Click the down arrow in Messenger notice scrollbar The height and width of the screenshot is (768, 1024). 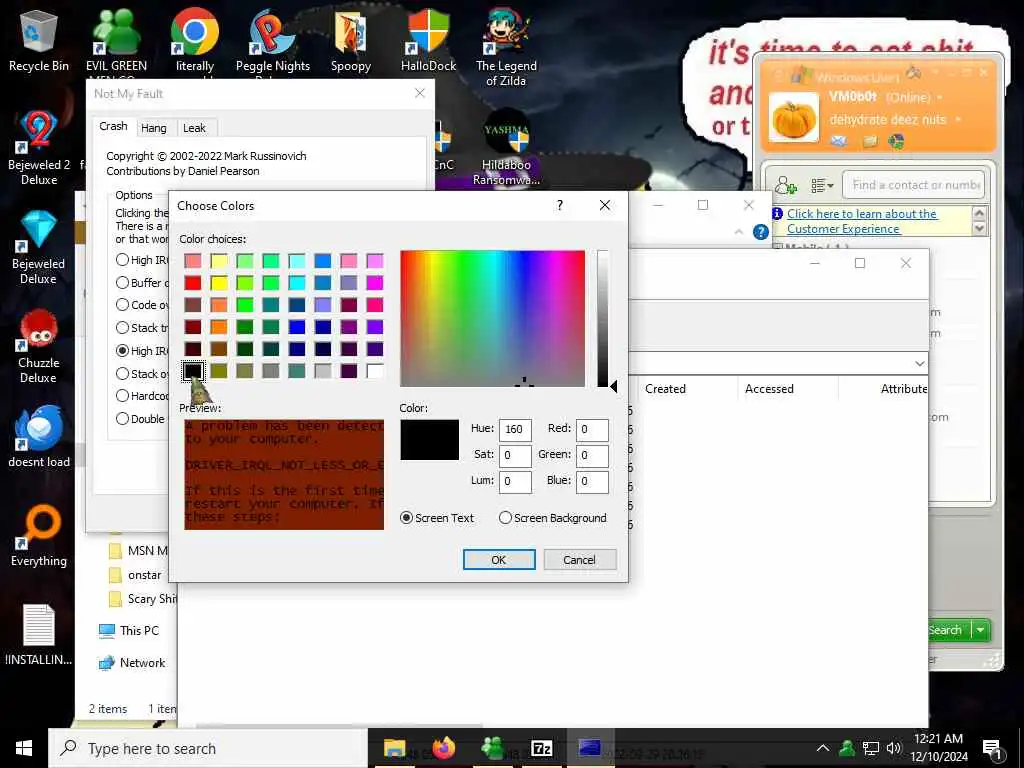coord(979,228)
